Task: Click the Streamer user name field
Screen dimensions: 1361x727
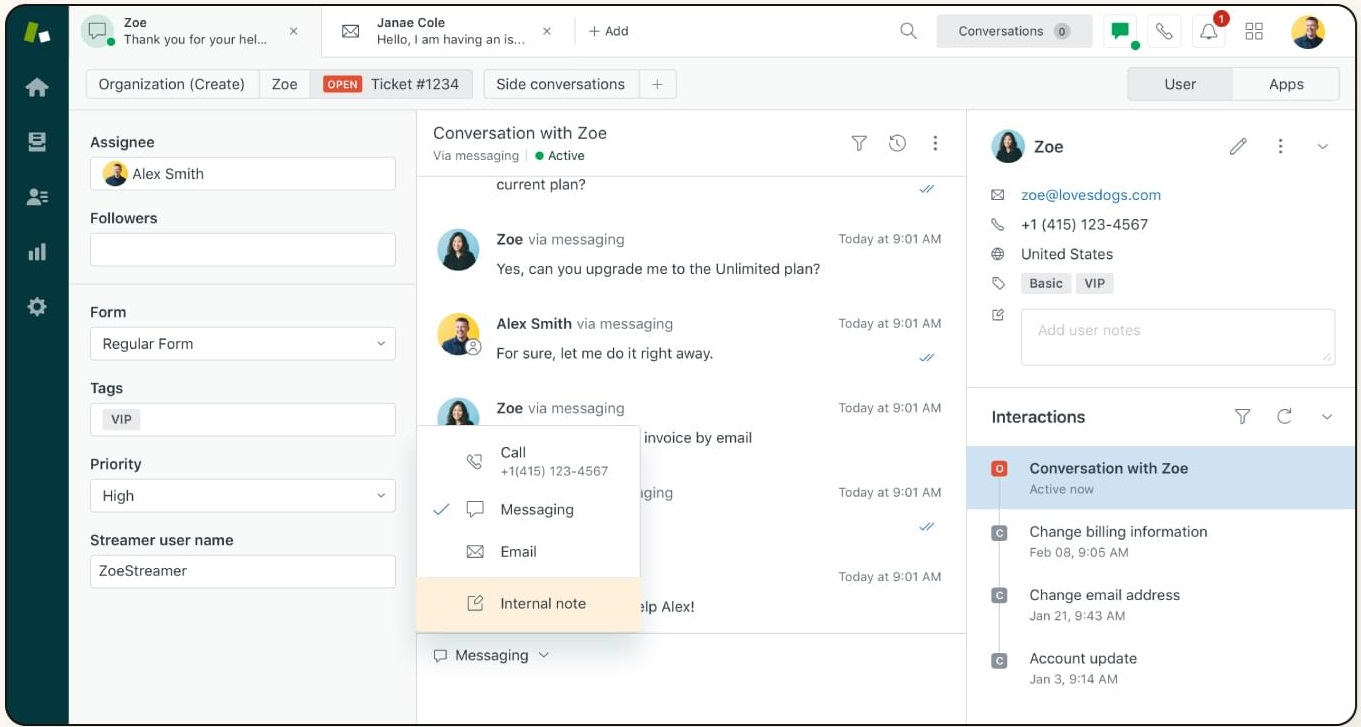Action: pos(243,571)
